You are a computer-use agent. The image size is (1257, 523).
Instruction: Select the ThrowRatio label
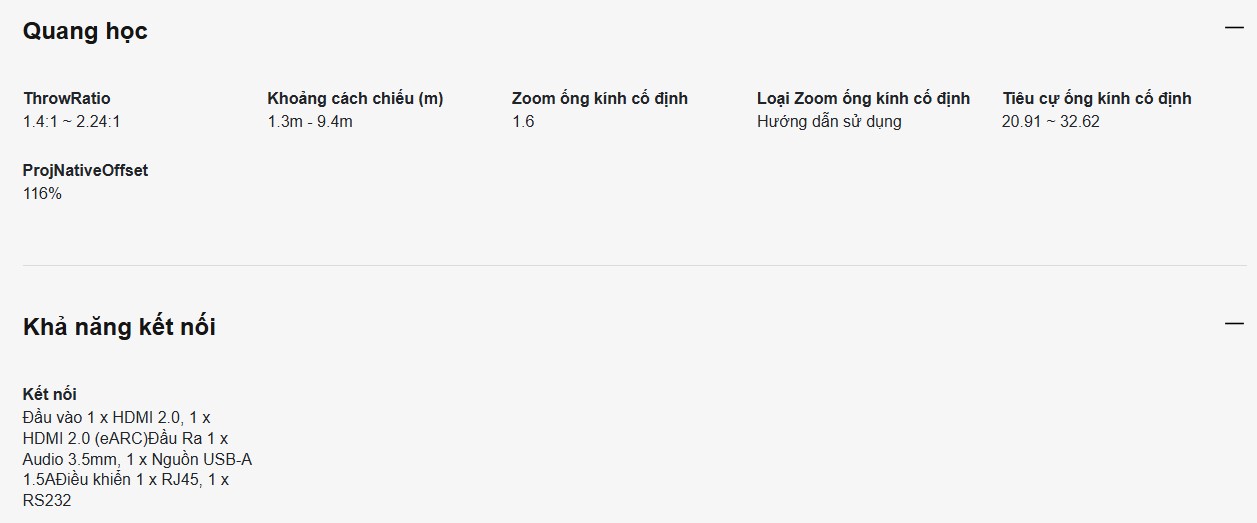point(67,98)
